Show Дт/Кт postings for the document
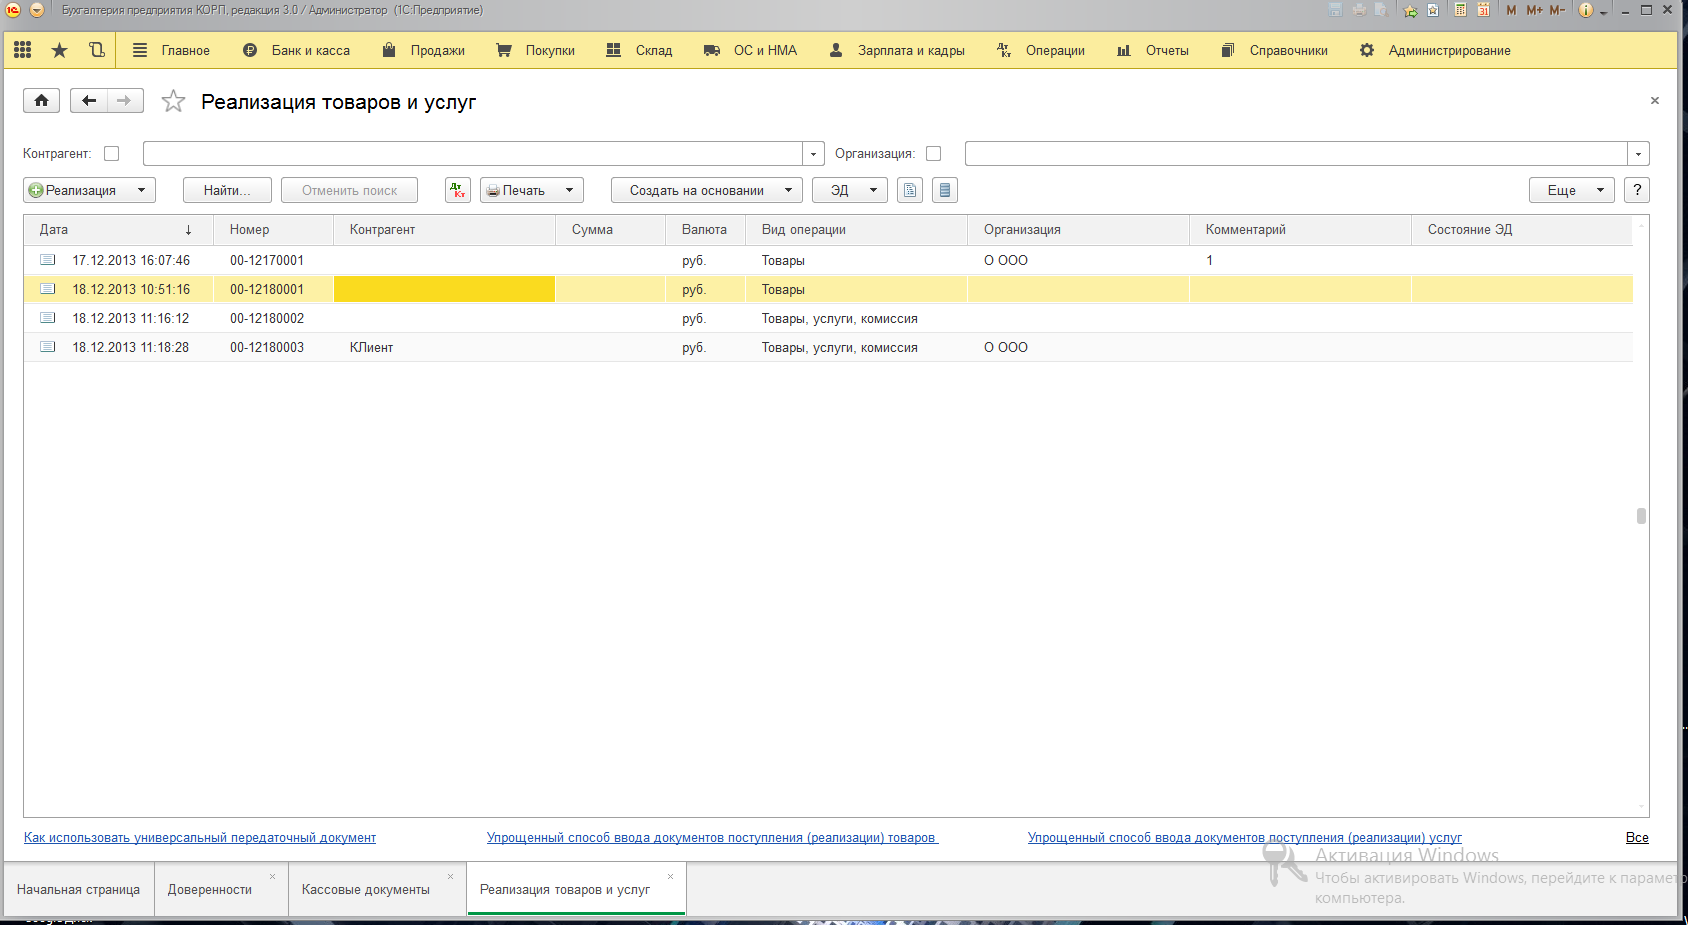 [458, 190]
